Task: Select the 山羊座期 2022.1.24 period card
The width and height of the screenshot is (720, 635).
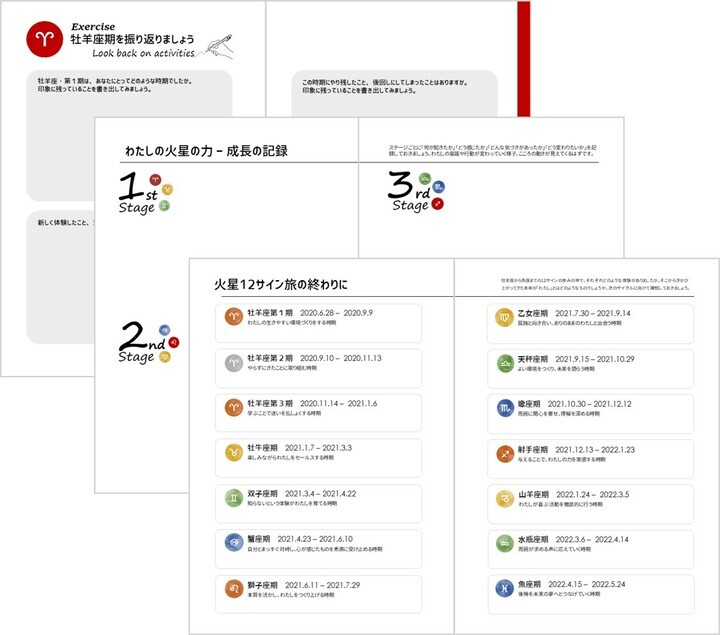Action: coord(590,498)
